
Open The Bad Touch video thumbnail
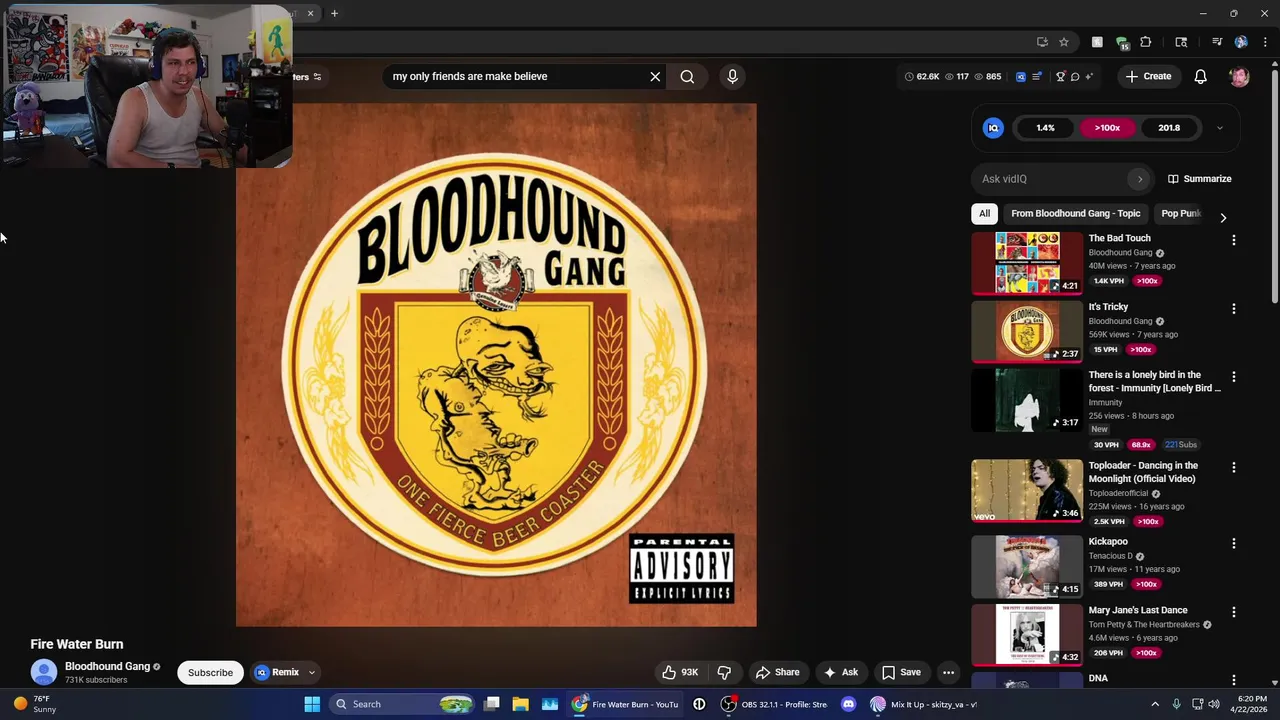tap(1027, 264)
